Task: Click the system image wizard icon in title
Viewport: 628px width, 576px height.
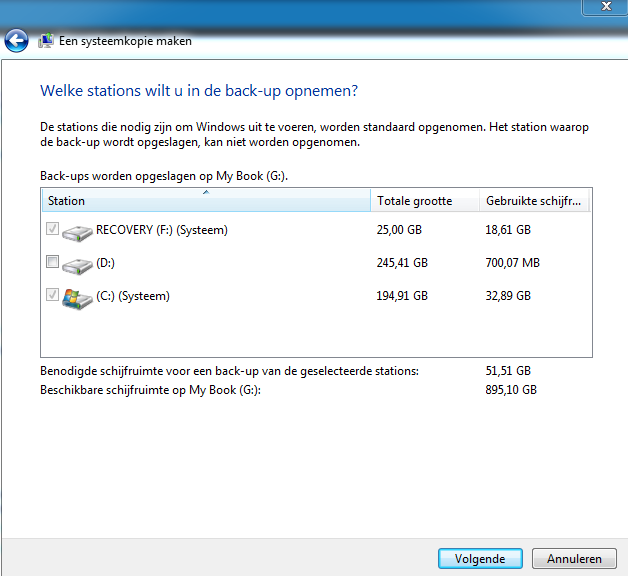Action: [46, 41]
